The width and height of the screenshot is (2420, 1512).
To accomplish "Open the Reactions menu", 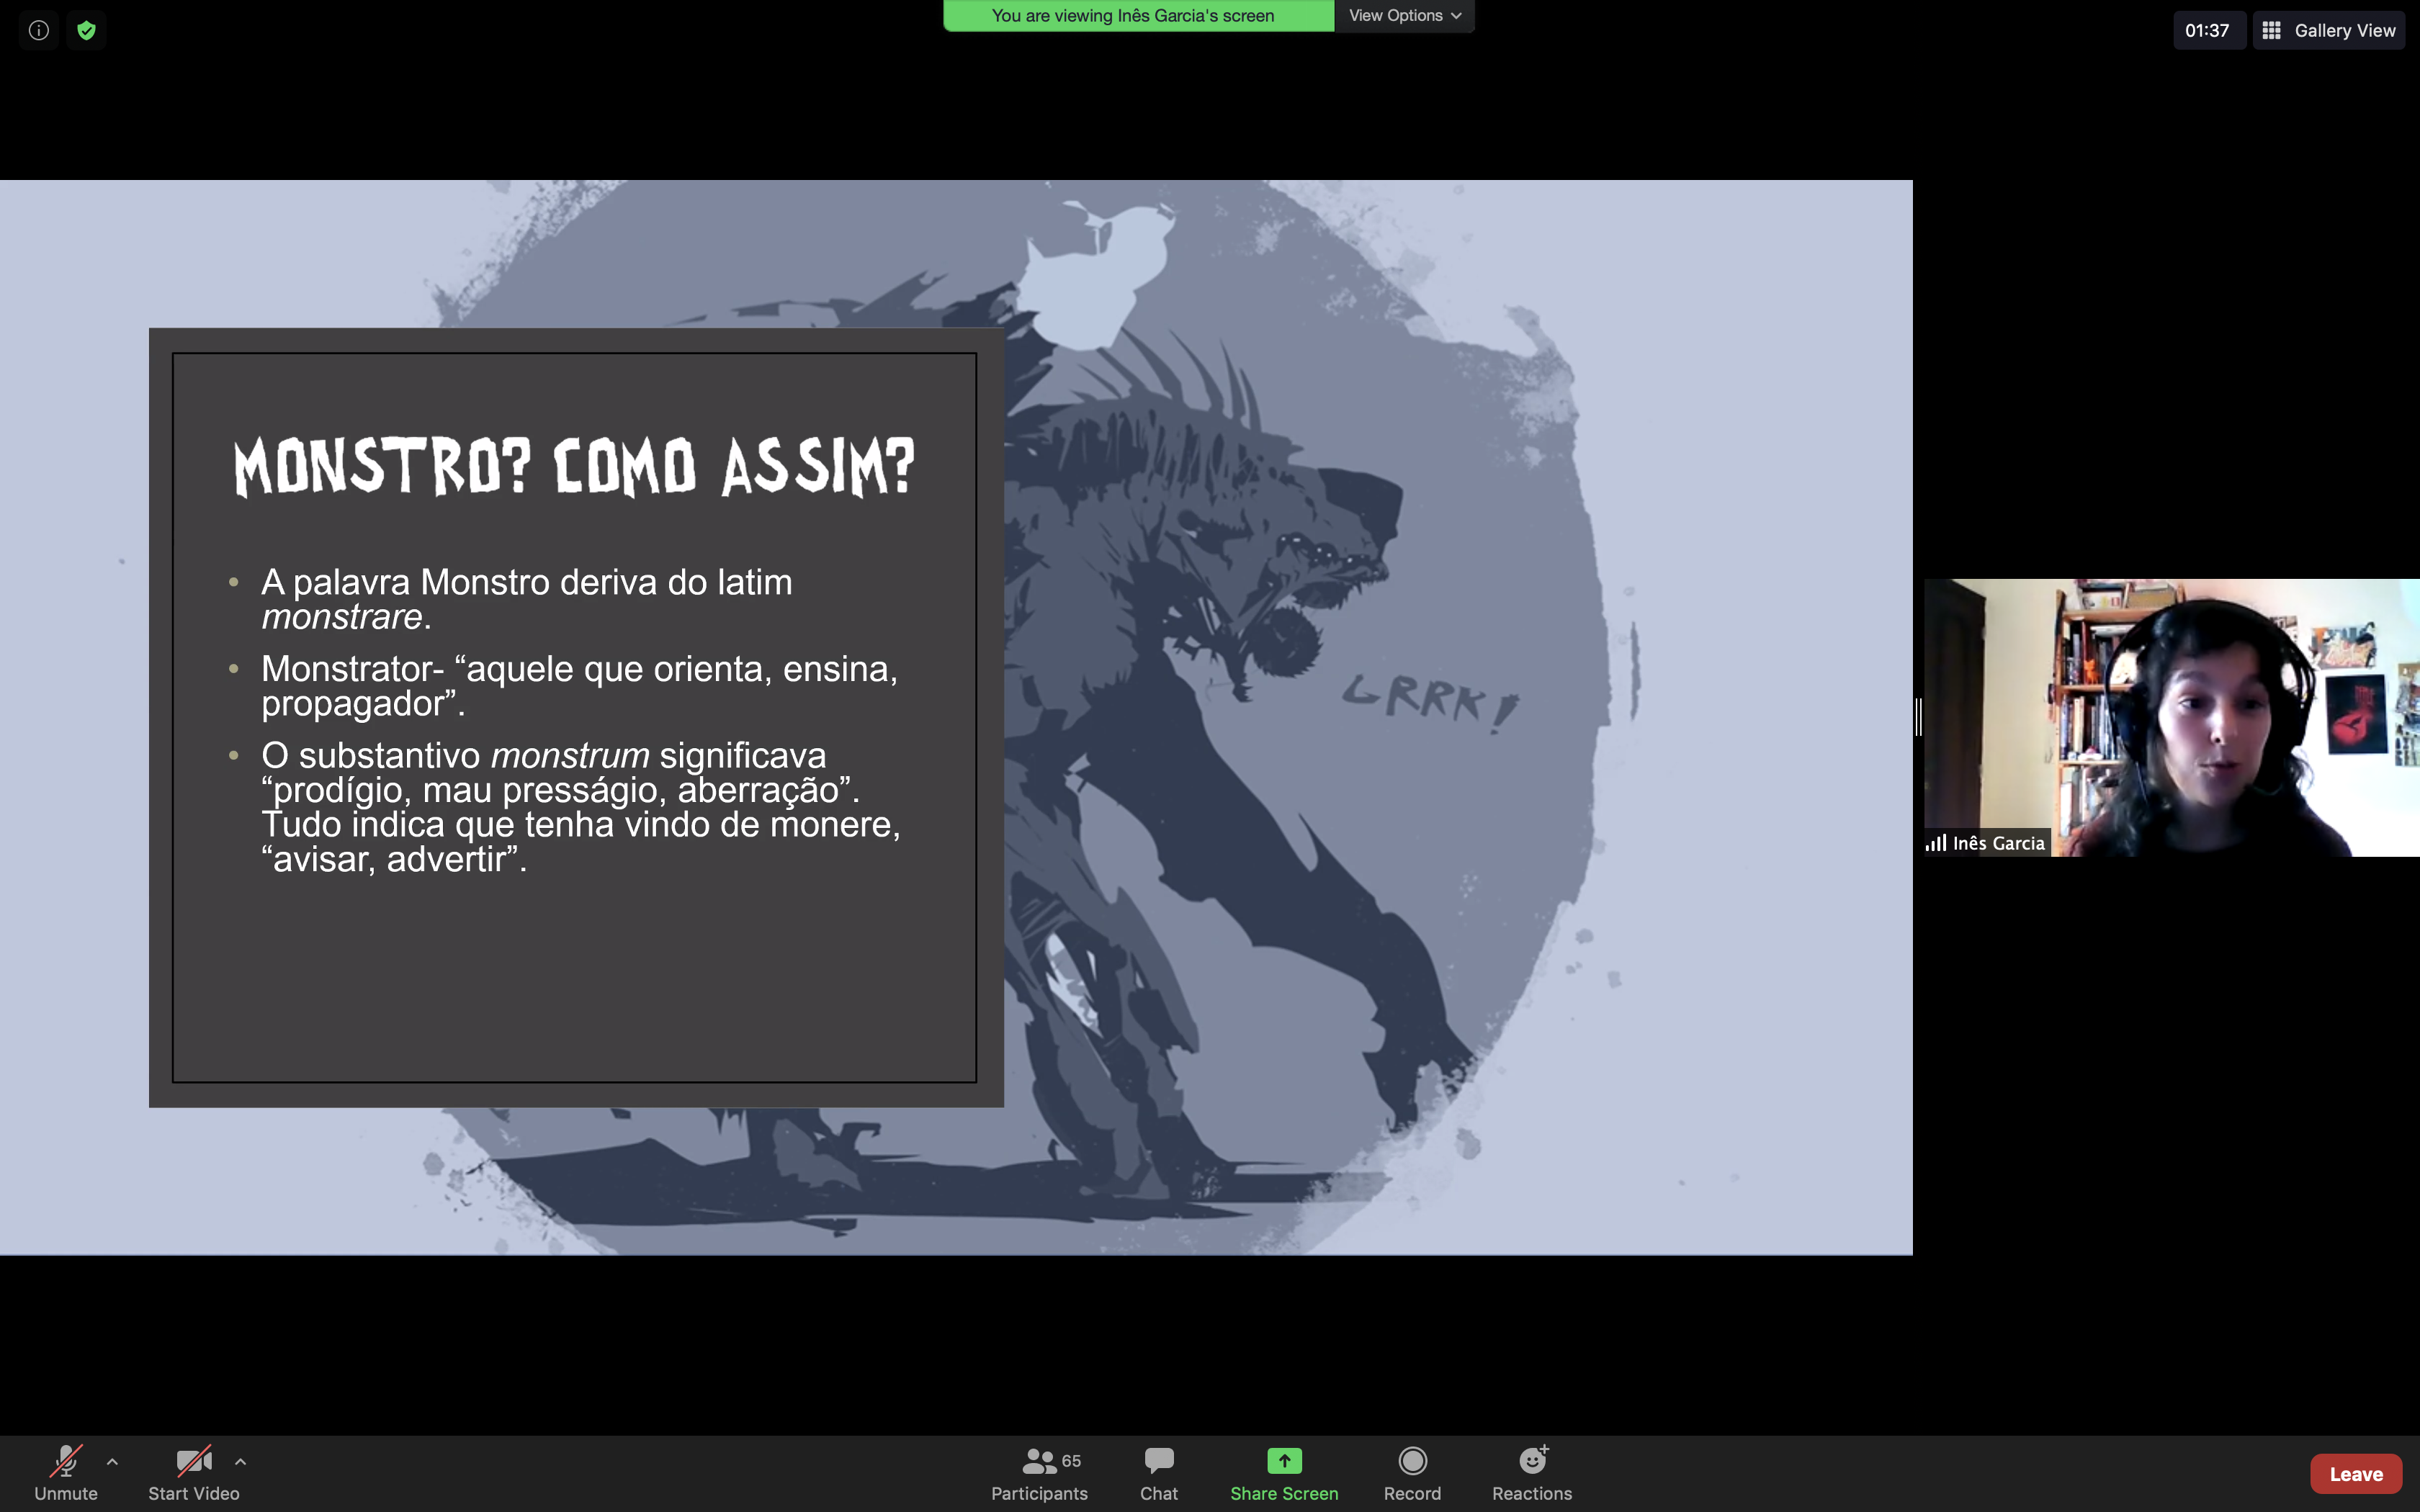I will point(1532,1473).
